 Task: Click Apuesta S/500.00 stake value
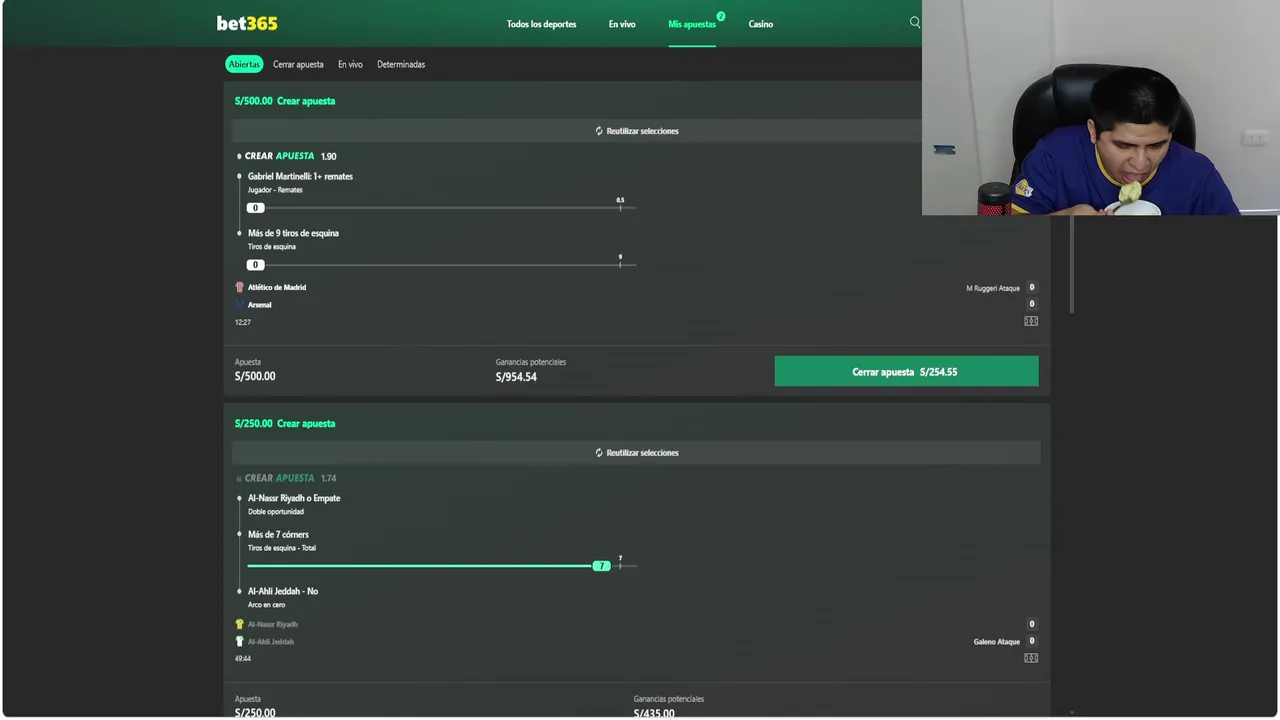255,376
